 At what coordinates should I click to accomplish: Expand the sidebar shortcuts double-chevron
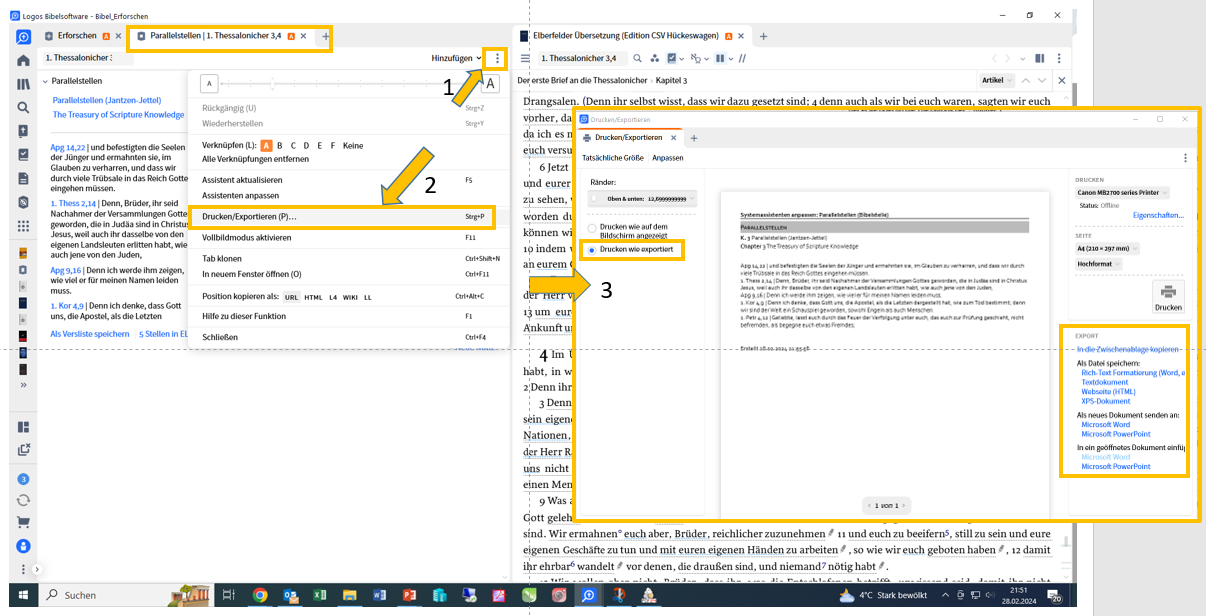(23, 385)
